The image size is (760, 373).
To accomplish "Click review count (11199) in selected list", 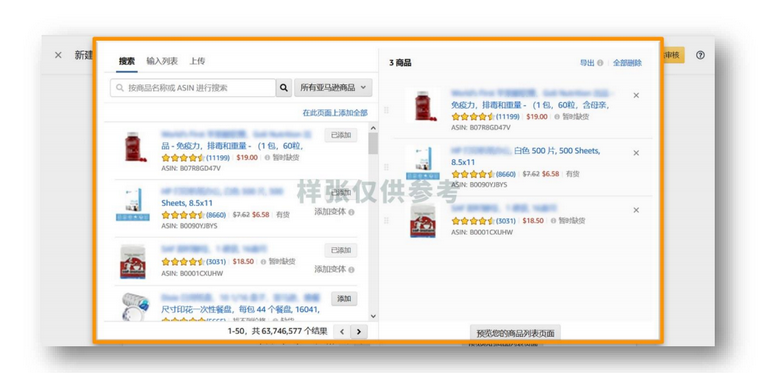I will [507, 117].
